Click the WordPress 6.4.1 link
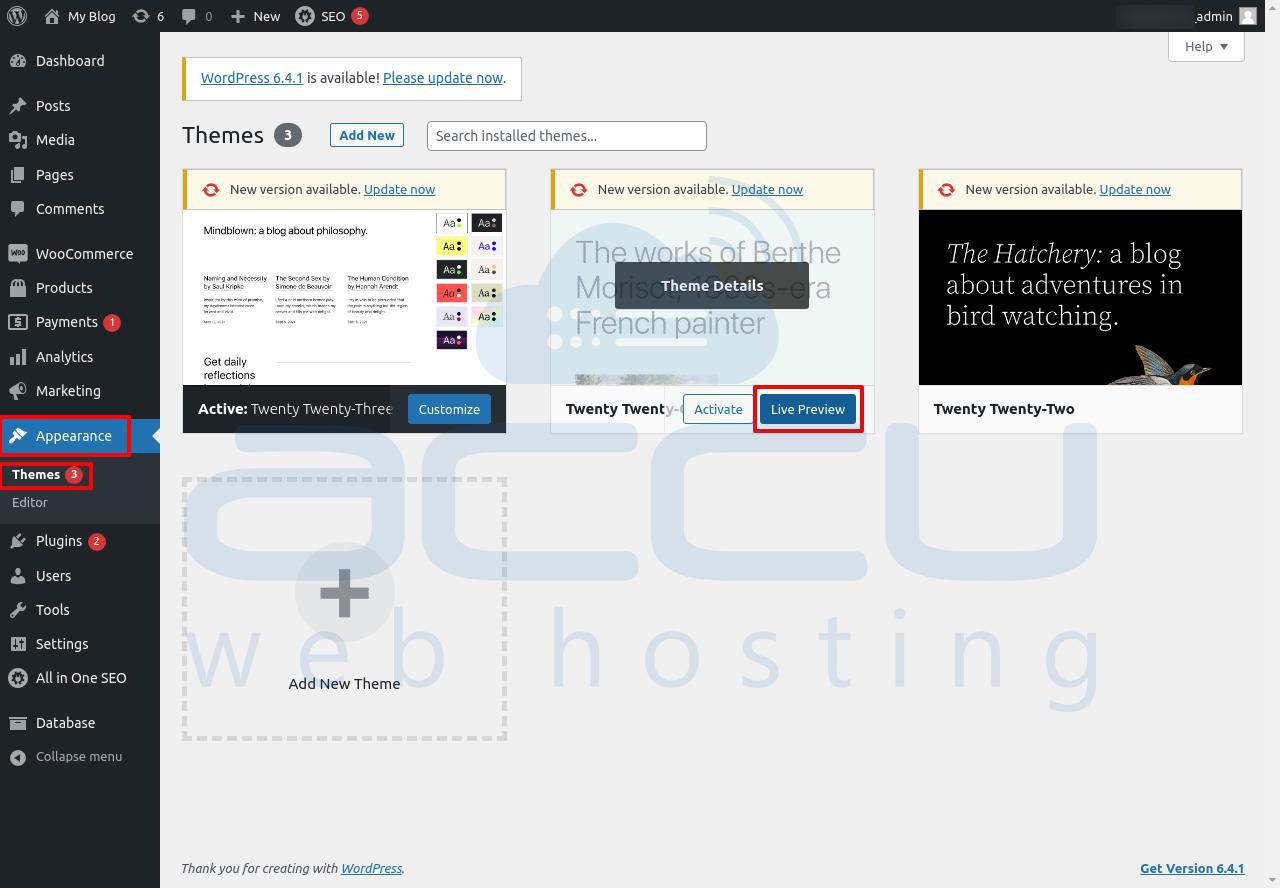This screenshot has height=888, width=1280. click(252, 78)
